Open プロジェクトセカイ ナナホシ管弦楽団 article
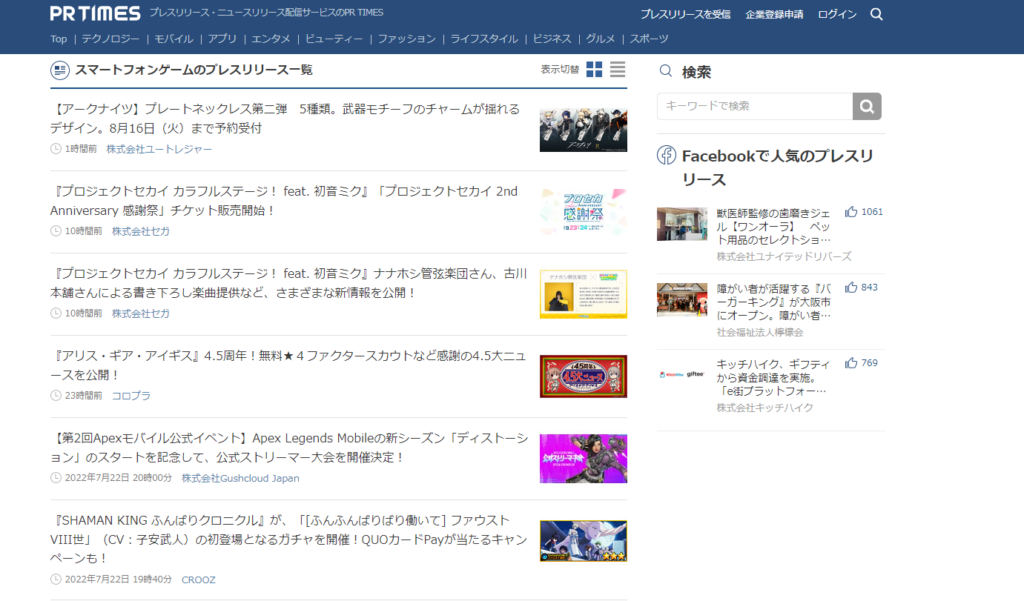1024x601 pixels. click(x=289, y=283)
